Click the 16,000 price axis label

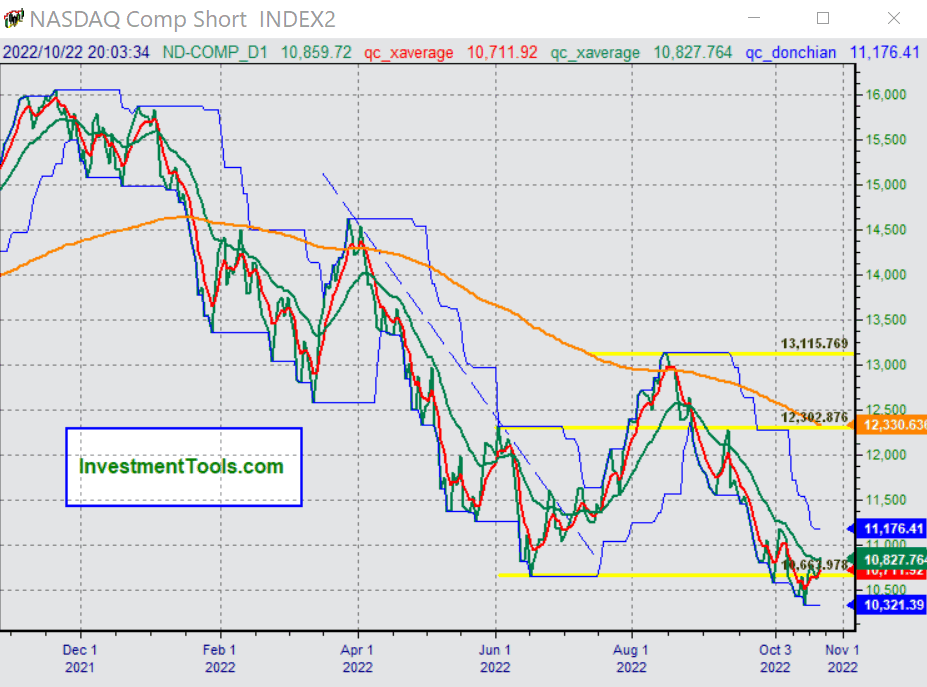point(884,95)
